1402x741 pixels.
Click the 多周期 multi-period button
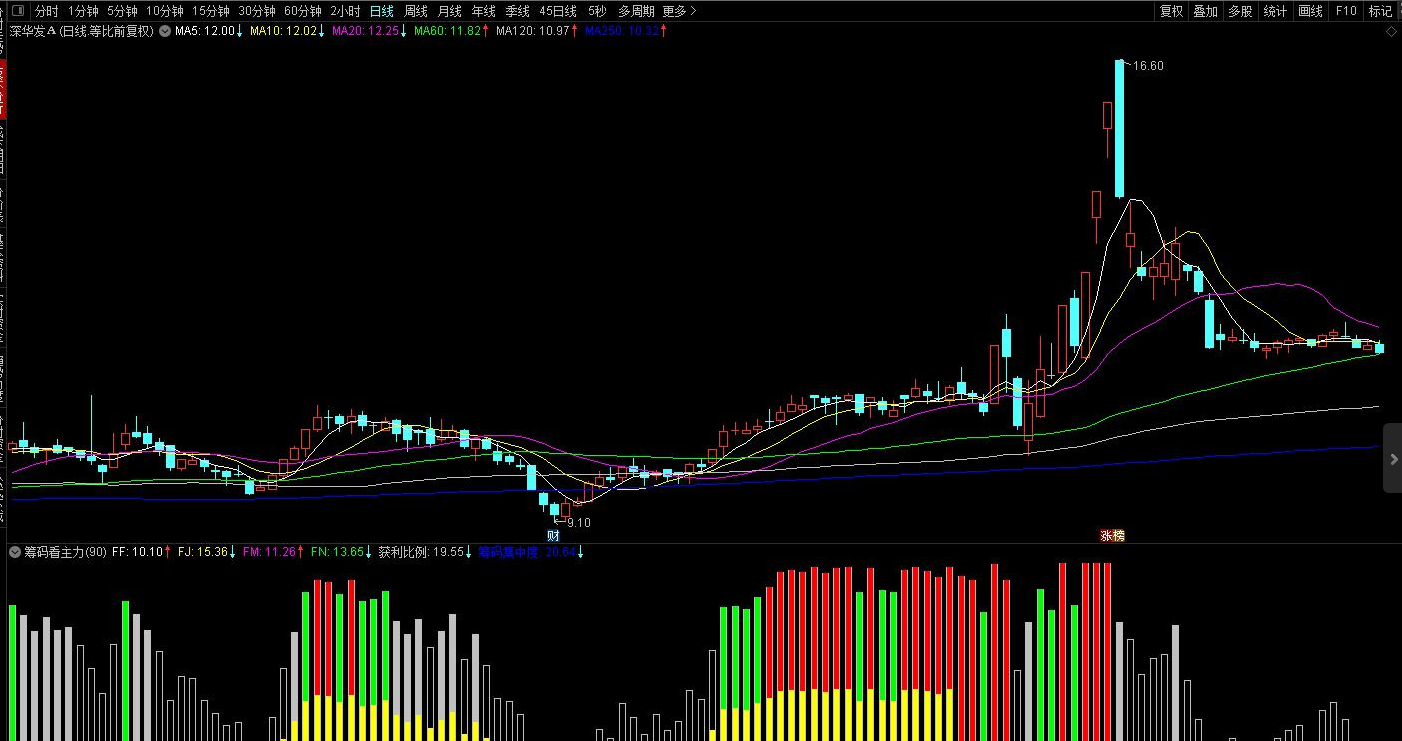pyautogui.click(x=636, y=11)
